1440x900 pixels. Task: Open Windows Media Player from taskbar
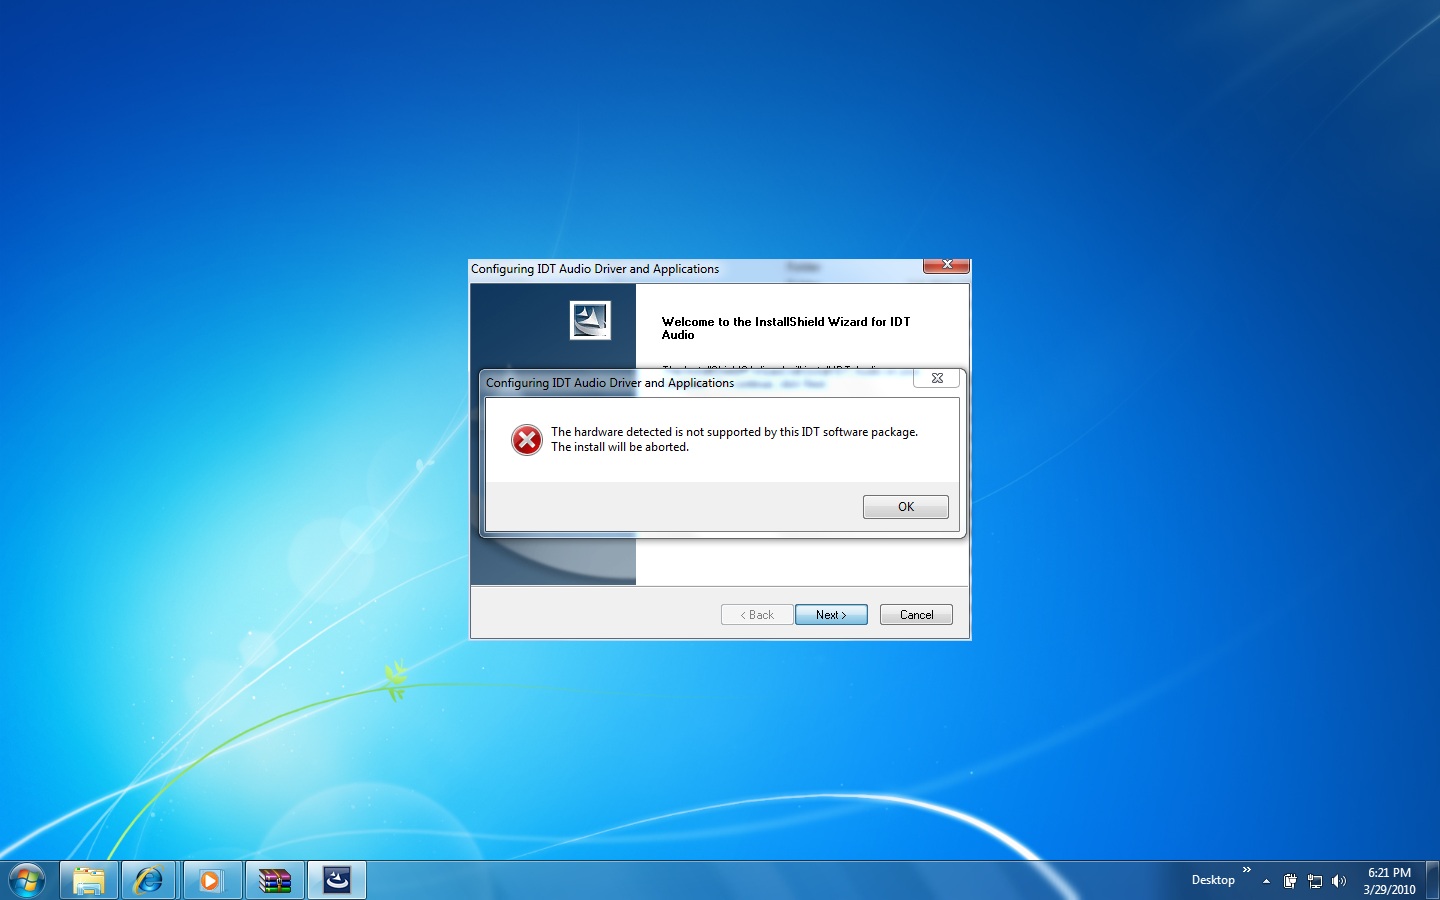coord(211,880)
